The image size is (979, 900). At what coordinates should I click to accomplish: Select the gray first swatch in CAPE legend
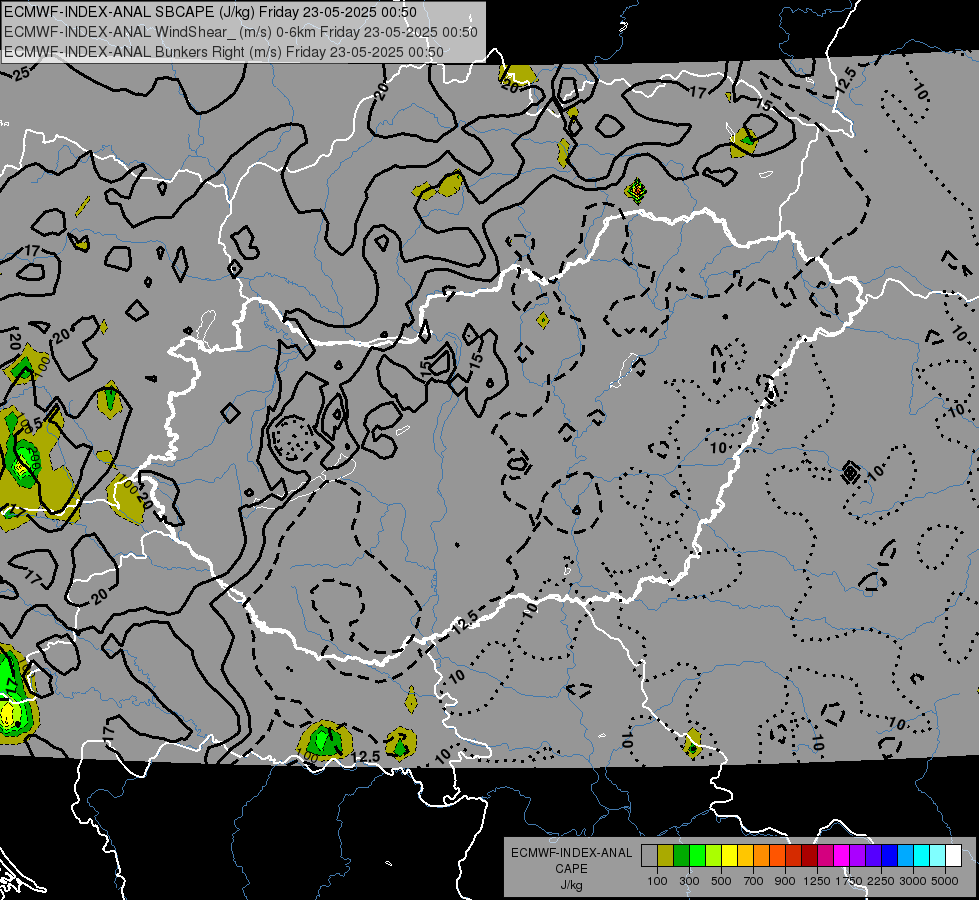649,856
